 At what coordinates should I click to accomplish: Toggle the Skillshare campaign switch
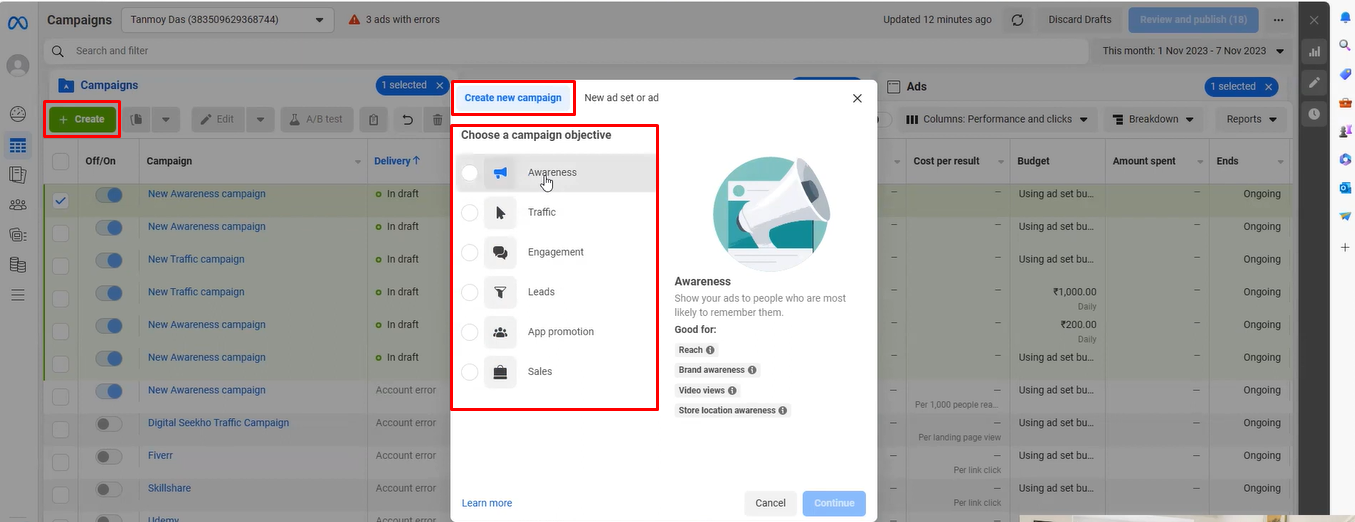click(x=109, y=489)
